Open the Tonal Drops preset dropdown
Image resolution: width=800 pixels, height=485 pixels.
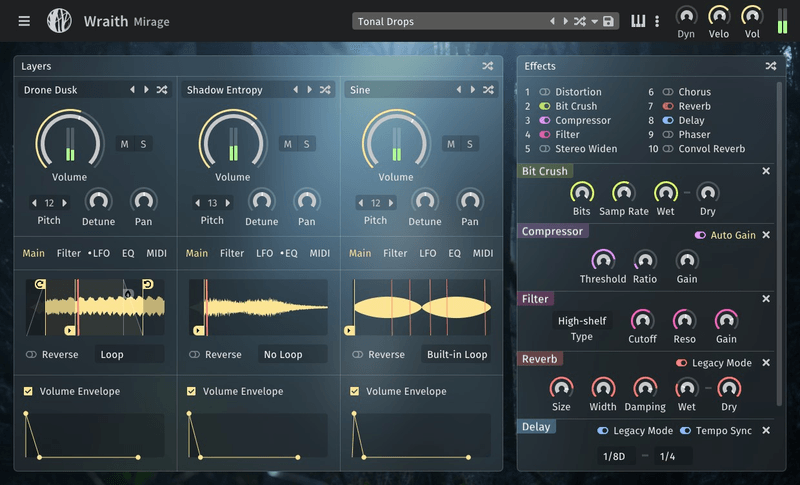450,22
